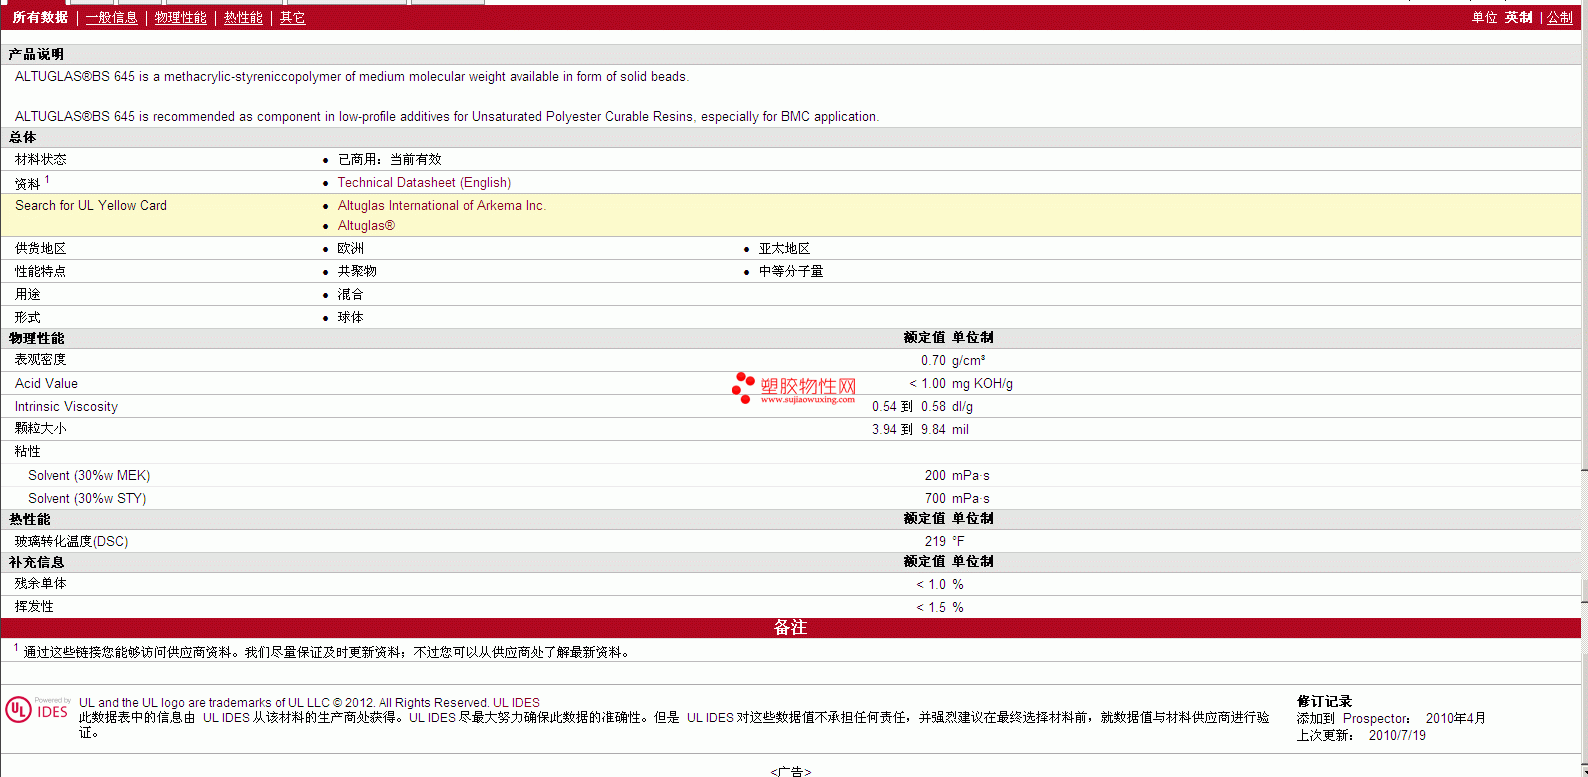The width and height of the screenshot is (1588, 777).
Task: Click the <广告> label at bottom
Action: pyautogui.click(x=790, y=771)
